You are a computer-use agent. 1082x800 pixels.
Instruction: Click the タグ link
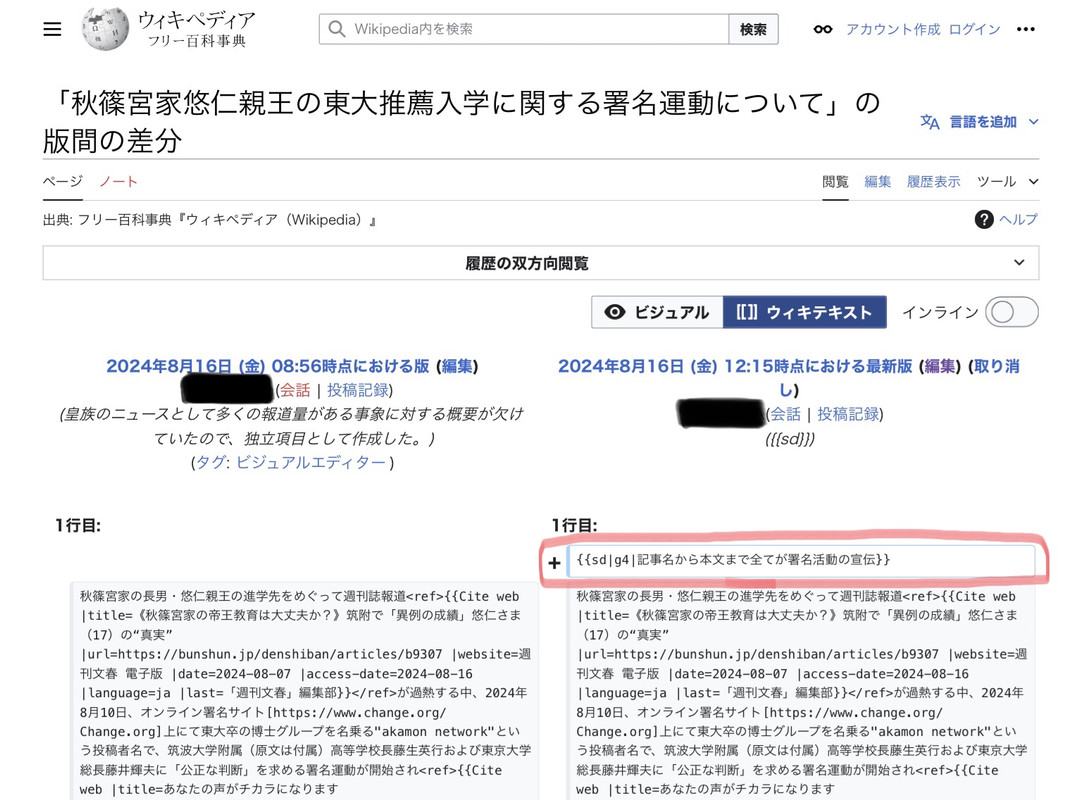tap(210, 462)
